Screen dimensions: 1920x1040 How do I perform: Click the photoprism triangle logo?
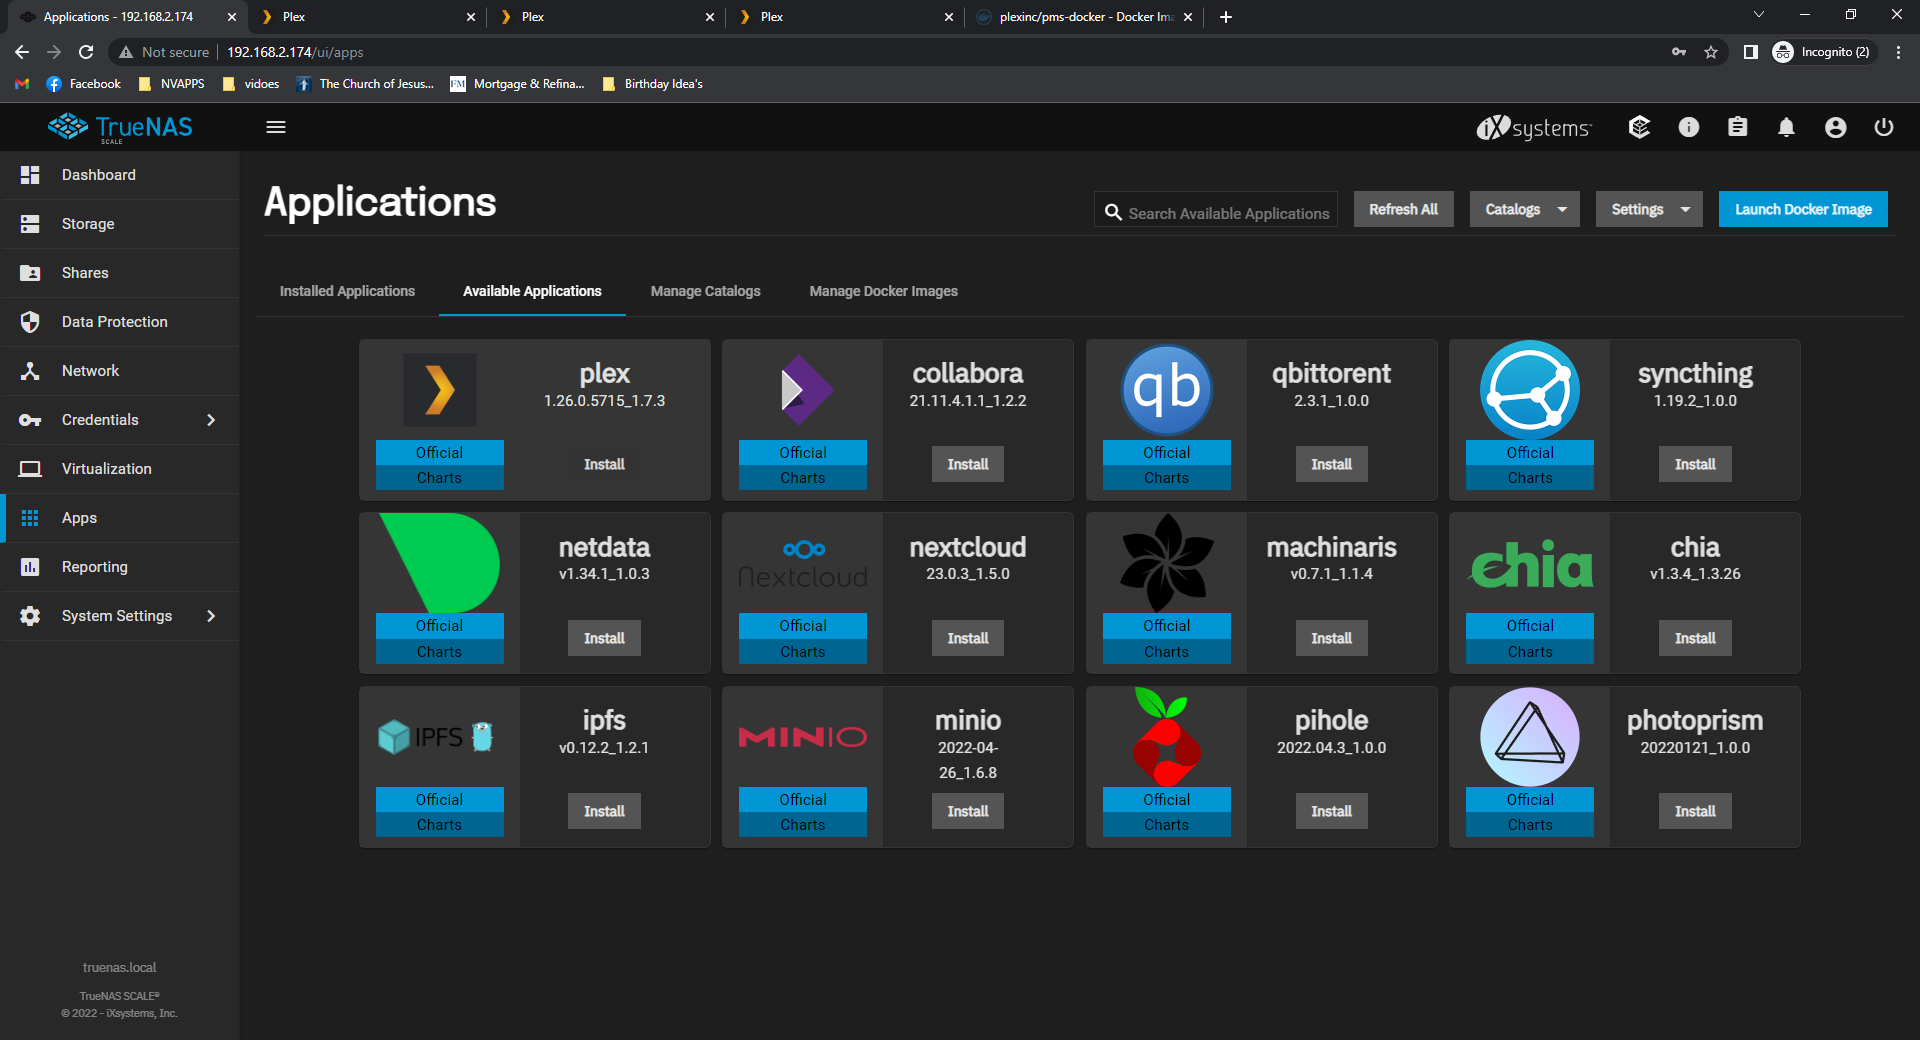point(1530,737)
